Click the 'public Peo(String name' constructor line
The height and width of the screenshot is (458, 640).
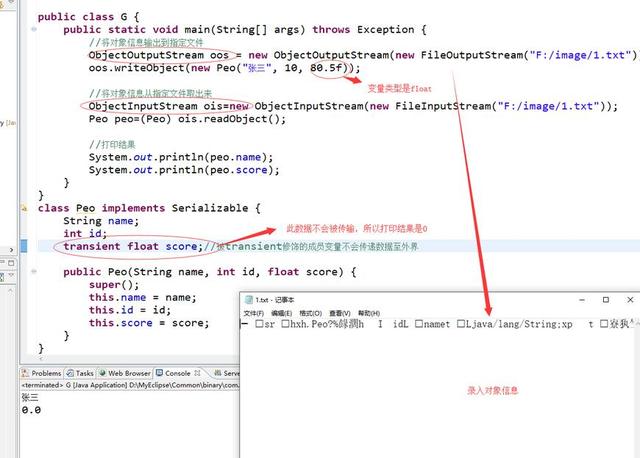pos(210,272)
